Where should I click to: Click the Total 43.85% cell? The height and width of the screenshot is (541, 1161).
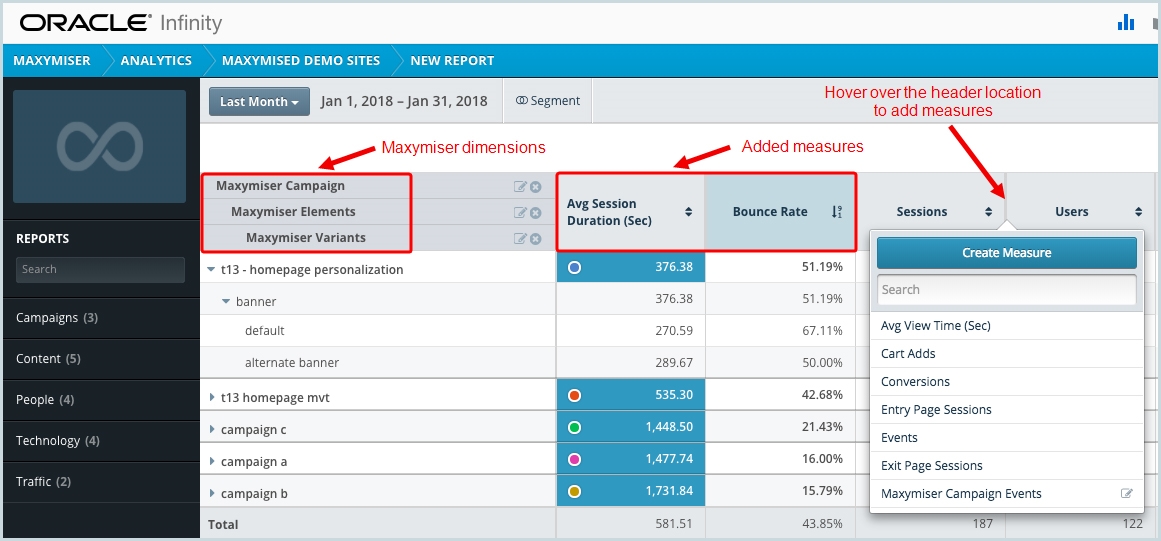click(780, 524)
